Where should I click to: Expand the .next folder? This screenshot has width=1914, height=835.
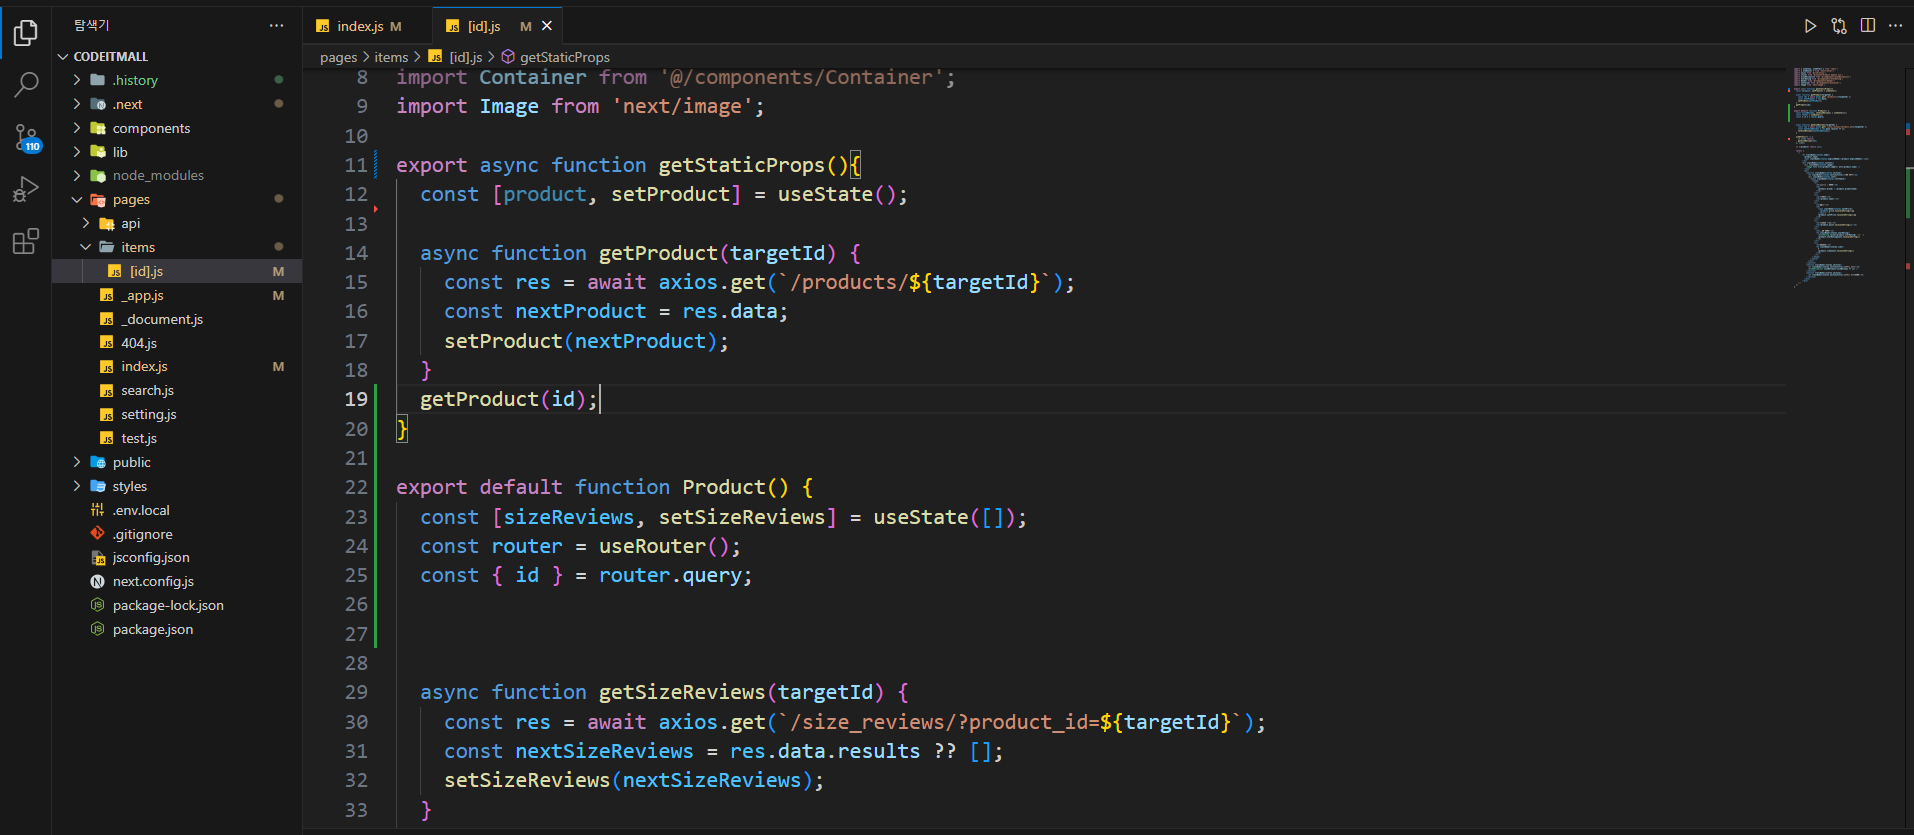77,104
